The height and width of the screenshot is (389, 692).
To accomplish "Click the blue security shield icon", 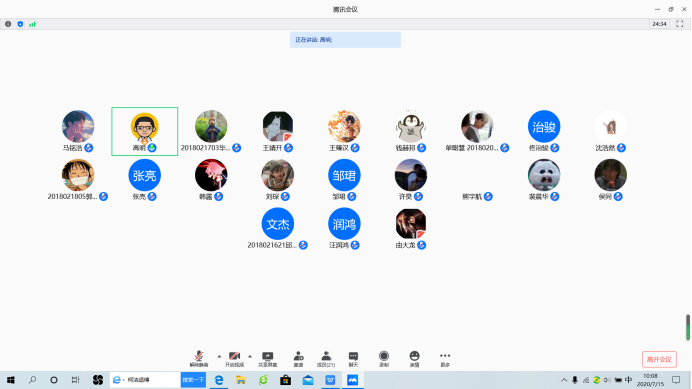I will tap(20, 24).
